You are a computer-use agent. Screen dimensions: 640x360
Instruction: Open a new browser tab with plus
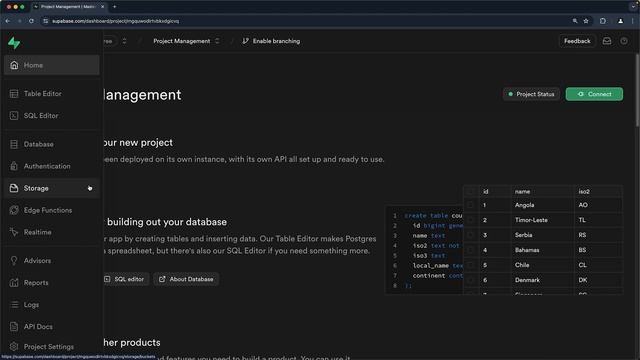tap(114, 7)
